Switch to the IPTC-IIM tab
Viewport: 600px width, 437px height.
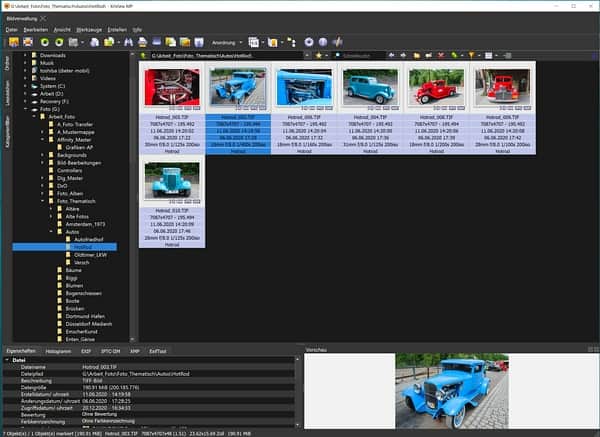click(x=110, y=351)
